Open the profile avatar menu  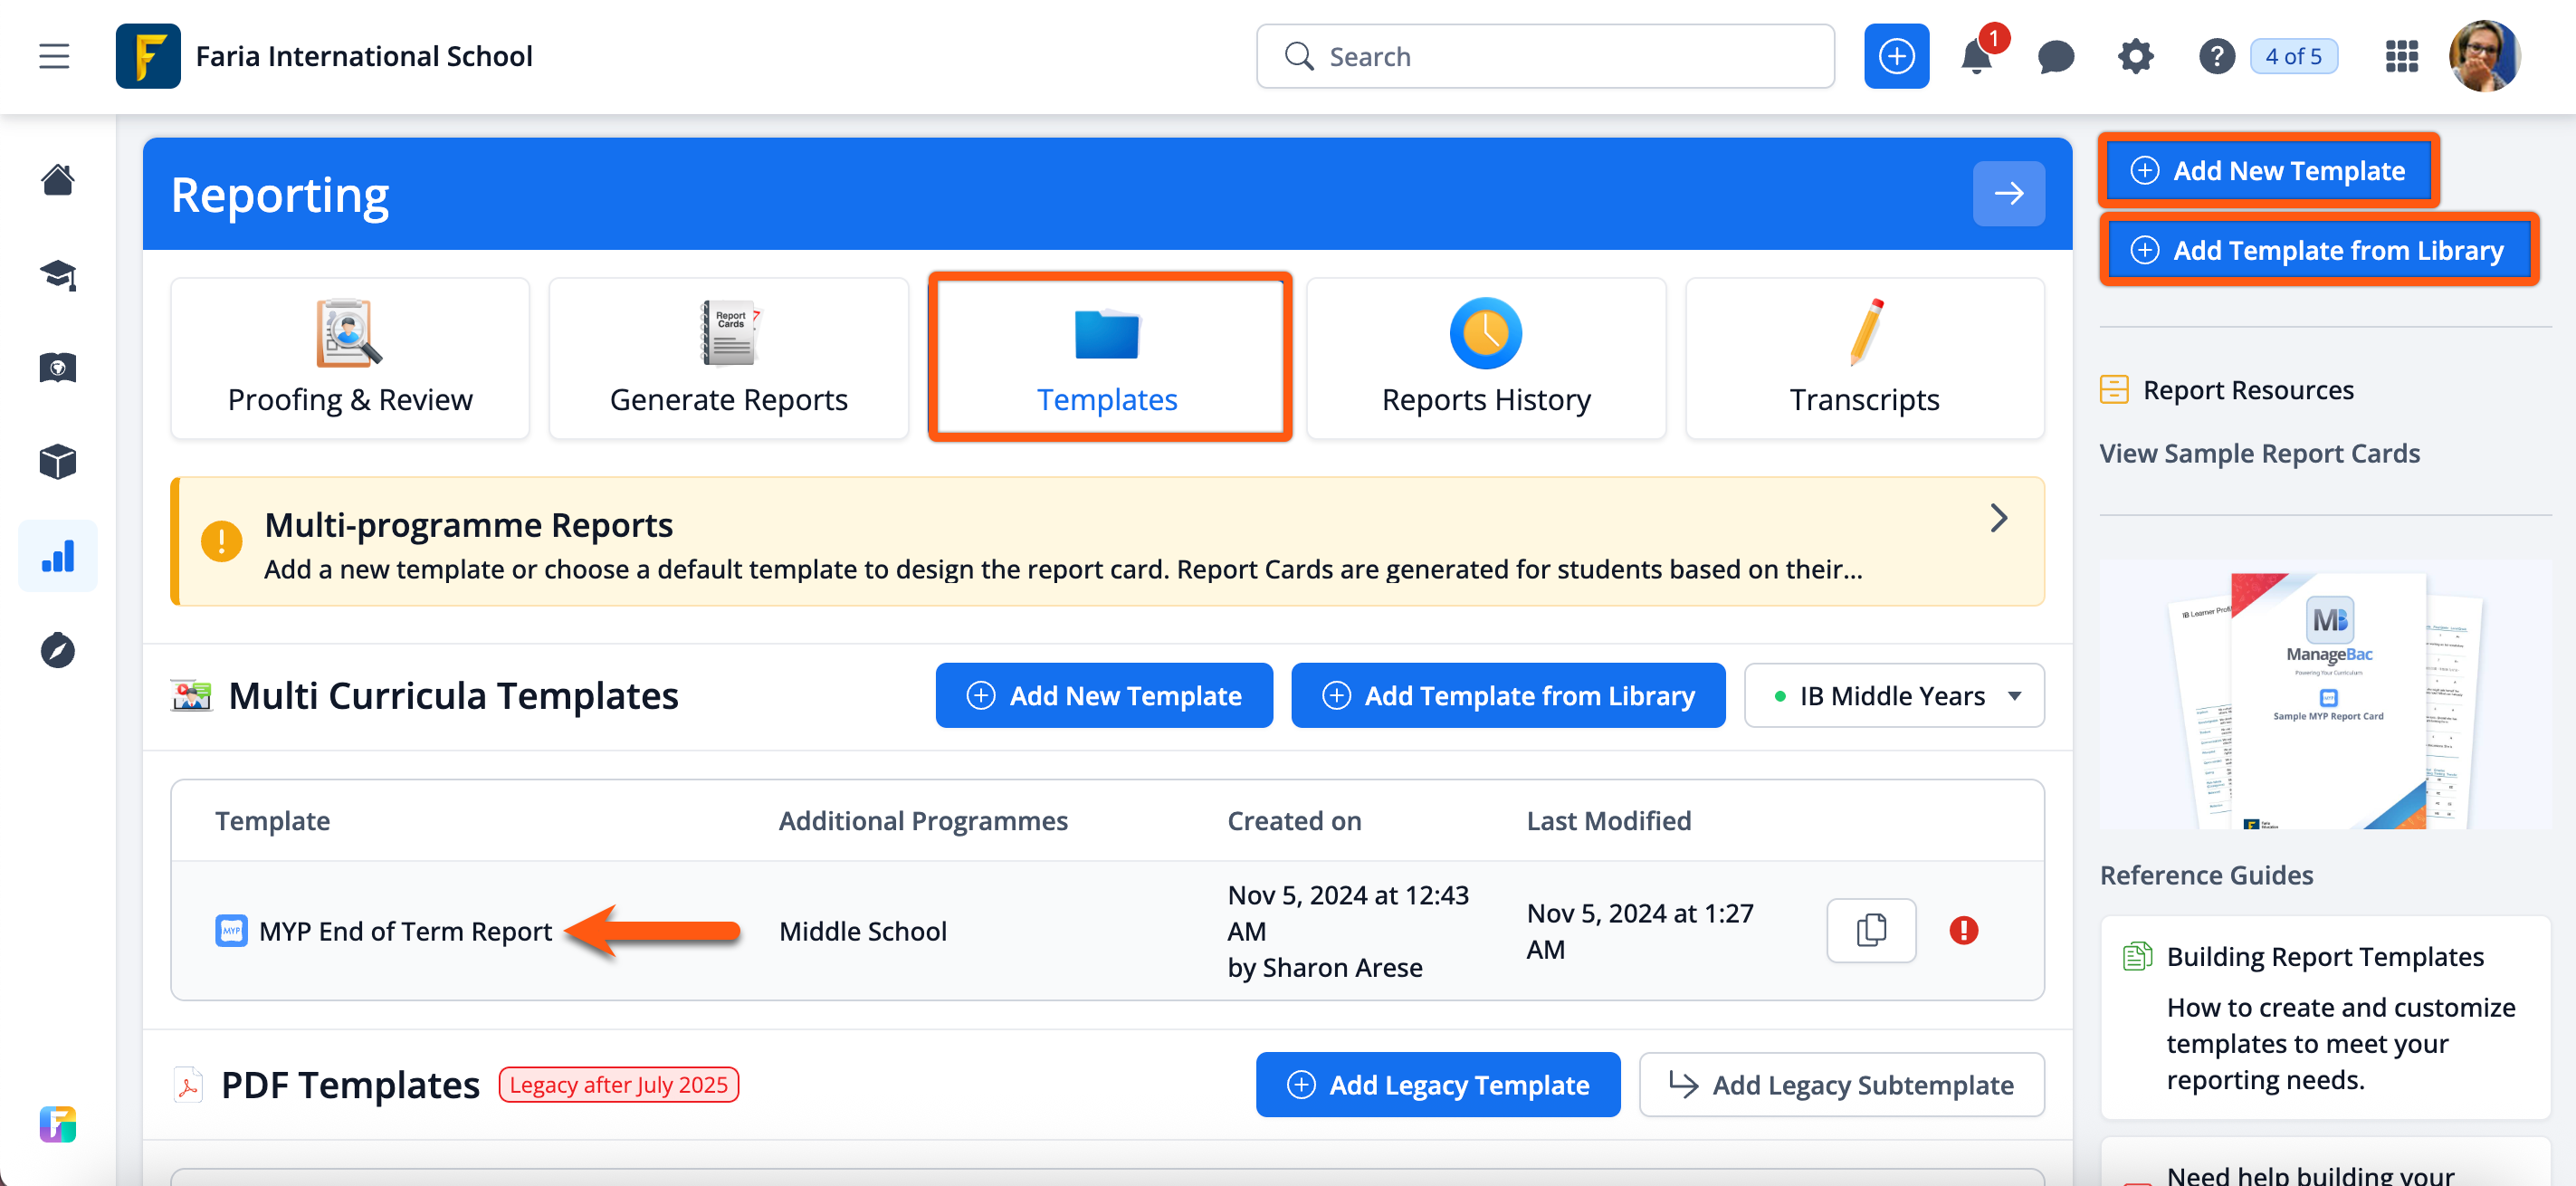pos(2486,57)
